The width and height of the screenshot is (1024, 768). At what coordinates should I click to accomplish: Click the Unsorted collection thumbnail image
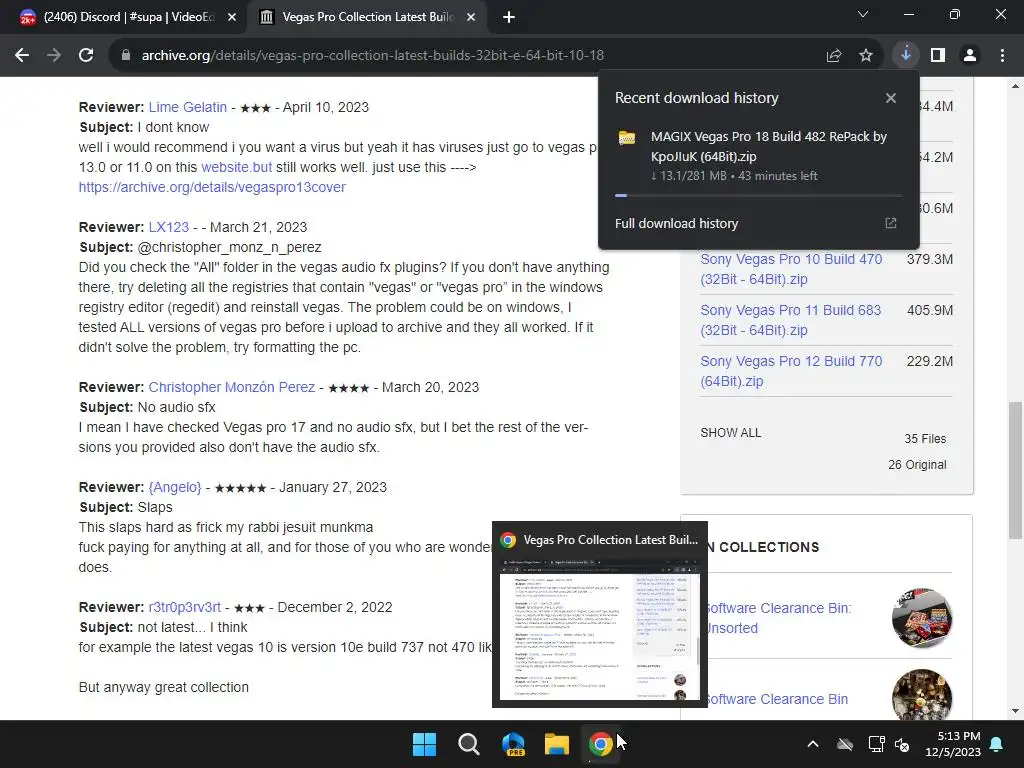[921, 618]
